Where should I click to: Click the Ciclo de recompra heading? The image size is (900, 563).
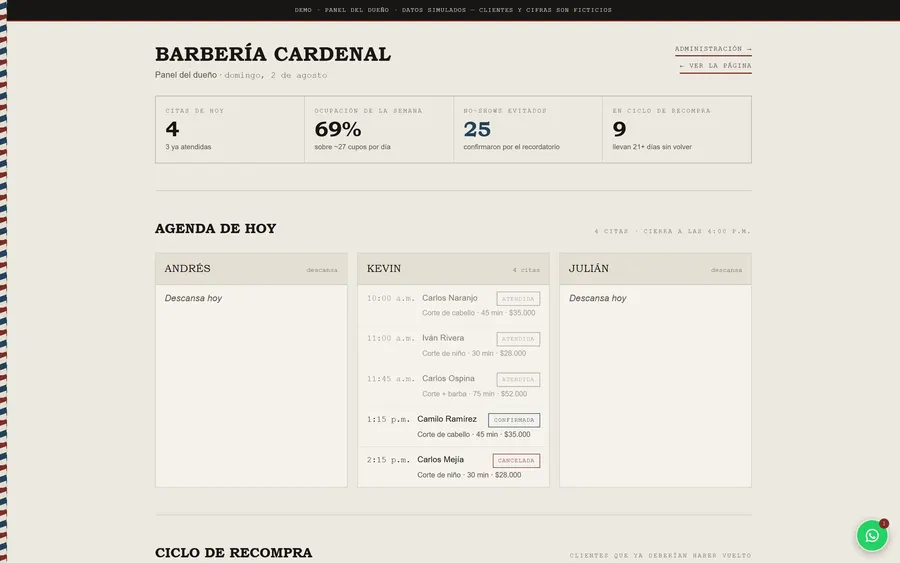pos(234,553)
